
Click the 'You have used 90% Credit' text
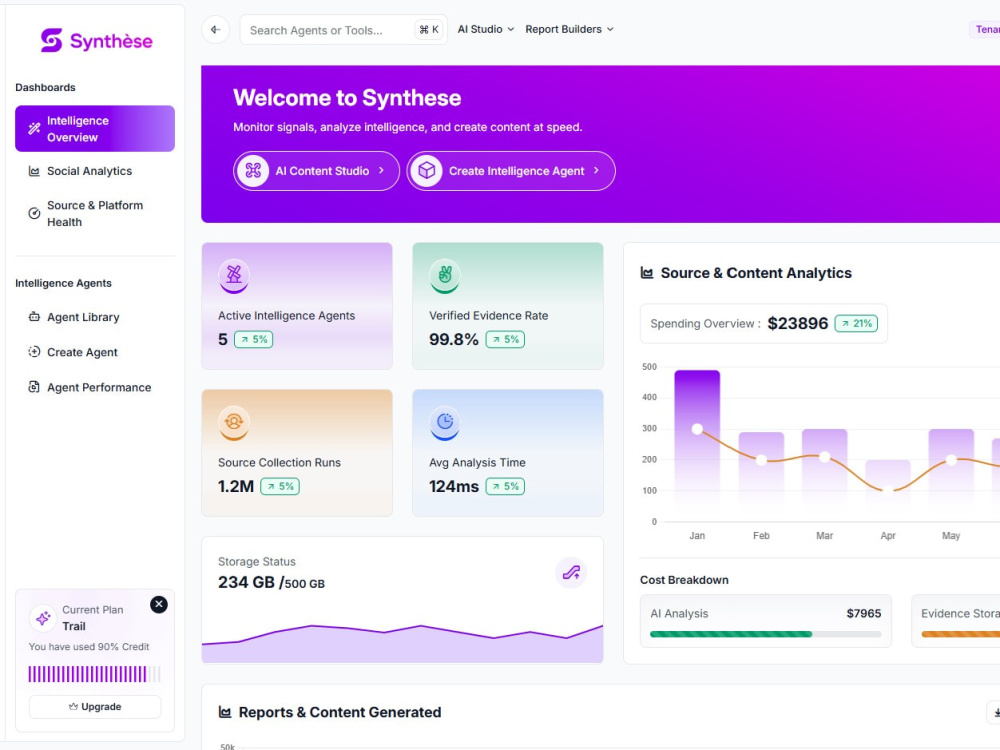click(89, 647)
